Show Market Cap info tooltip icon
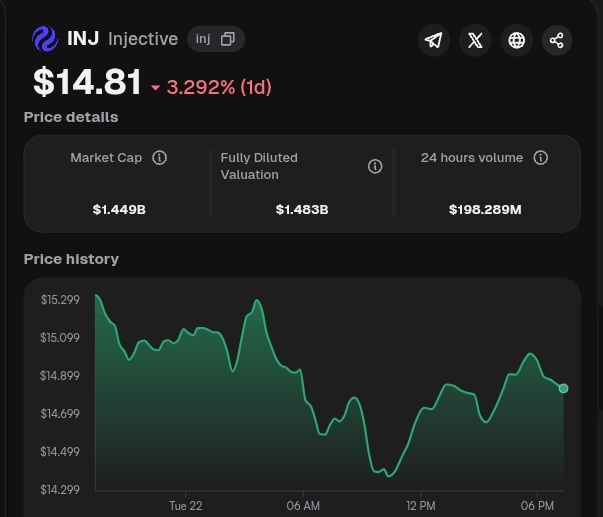This screenshot has height=517, width=603. (x=159, y=157)
